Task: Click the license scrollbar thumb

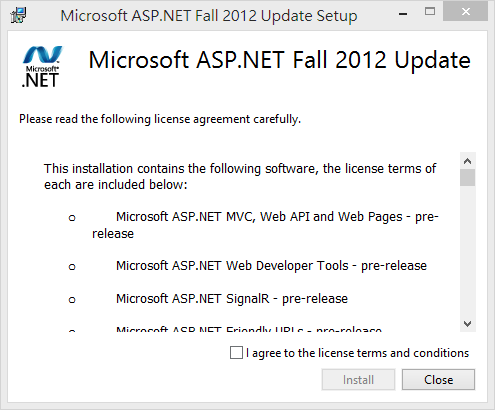Action: (468, 178)
